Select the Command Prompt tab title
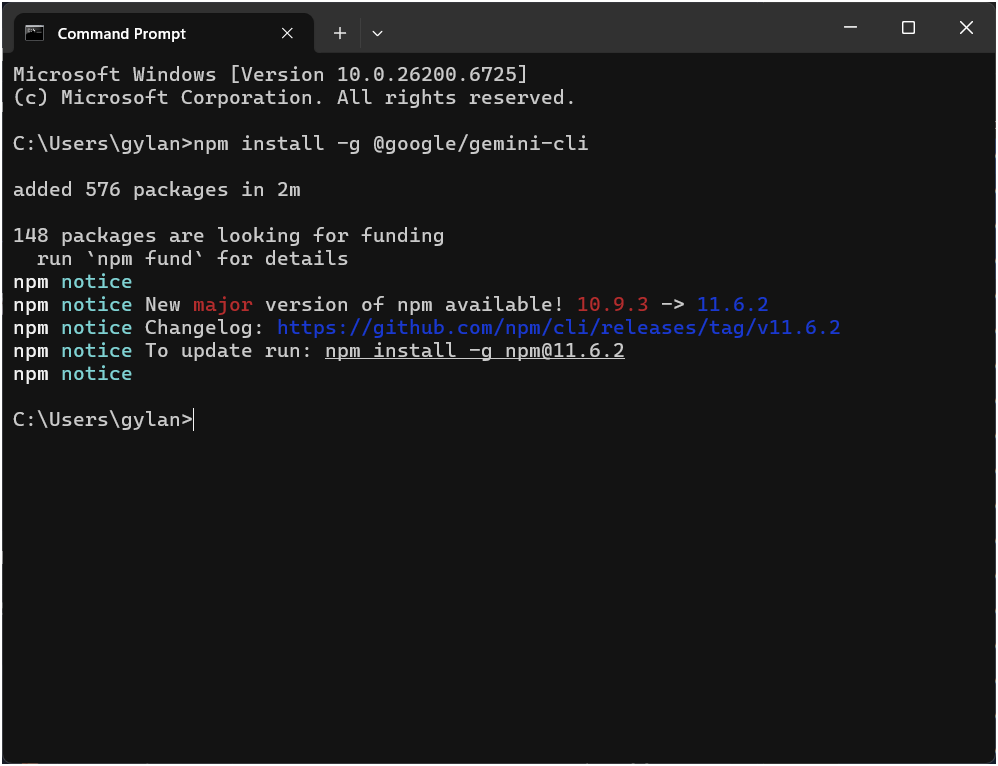The image size is (998, 766). point(122,34)
